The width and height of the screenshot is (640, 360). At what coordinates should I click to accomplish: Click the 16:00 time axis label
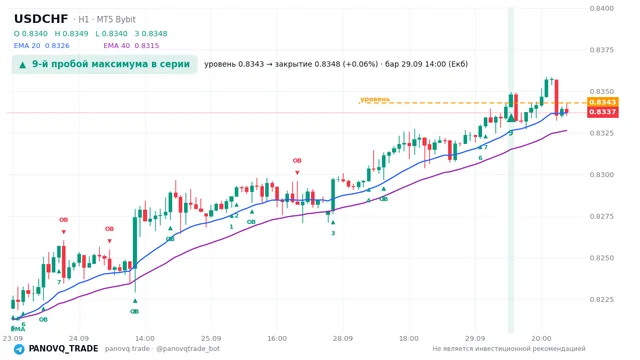pos(277,338)
